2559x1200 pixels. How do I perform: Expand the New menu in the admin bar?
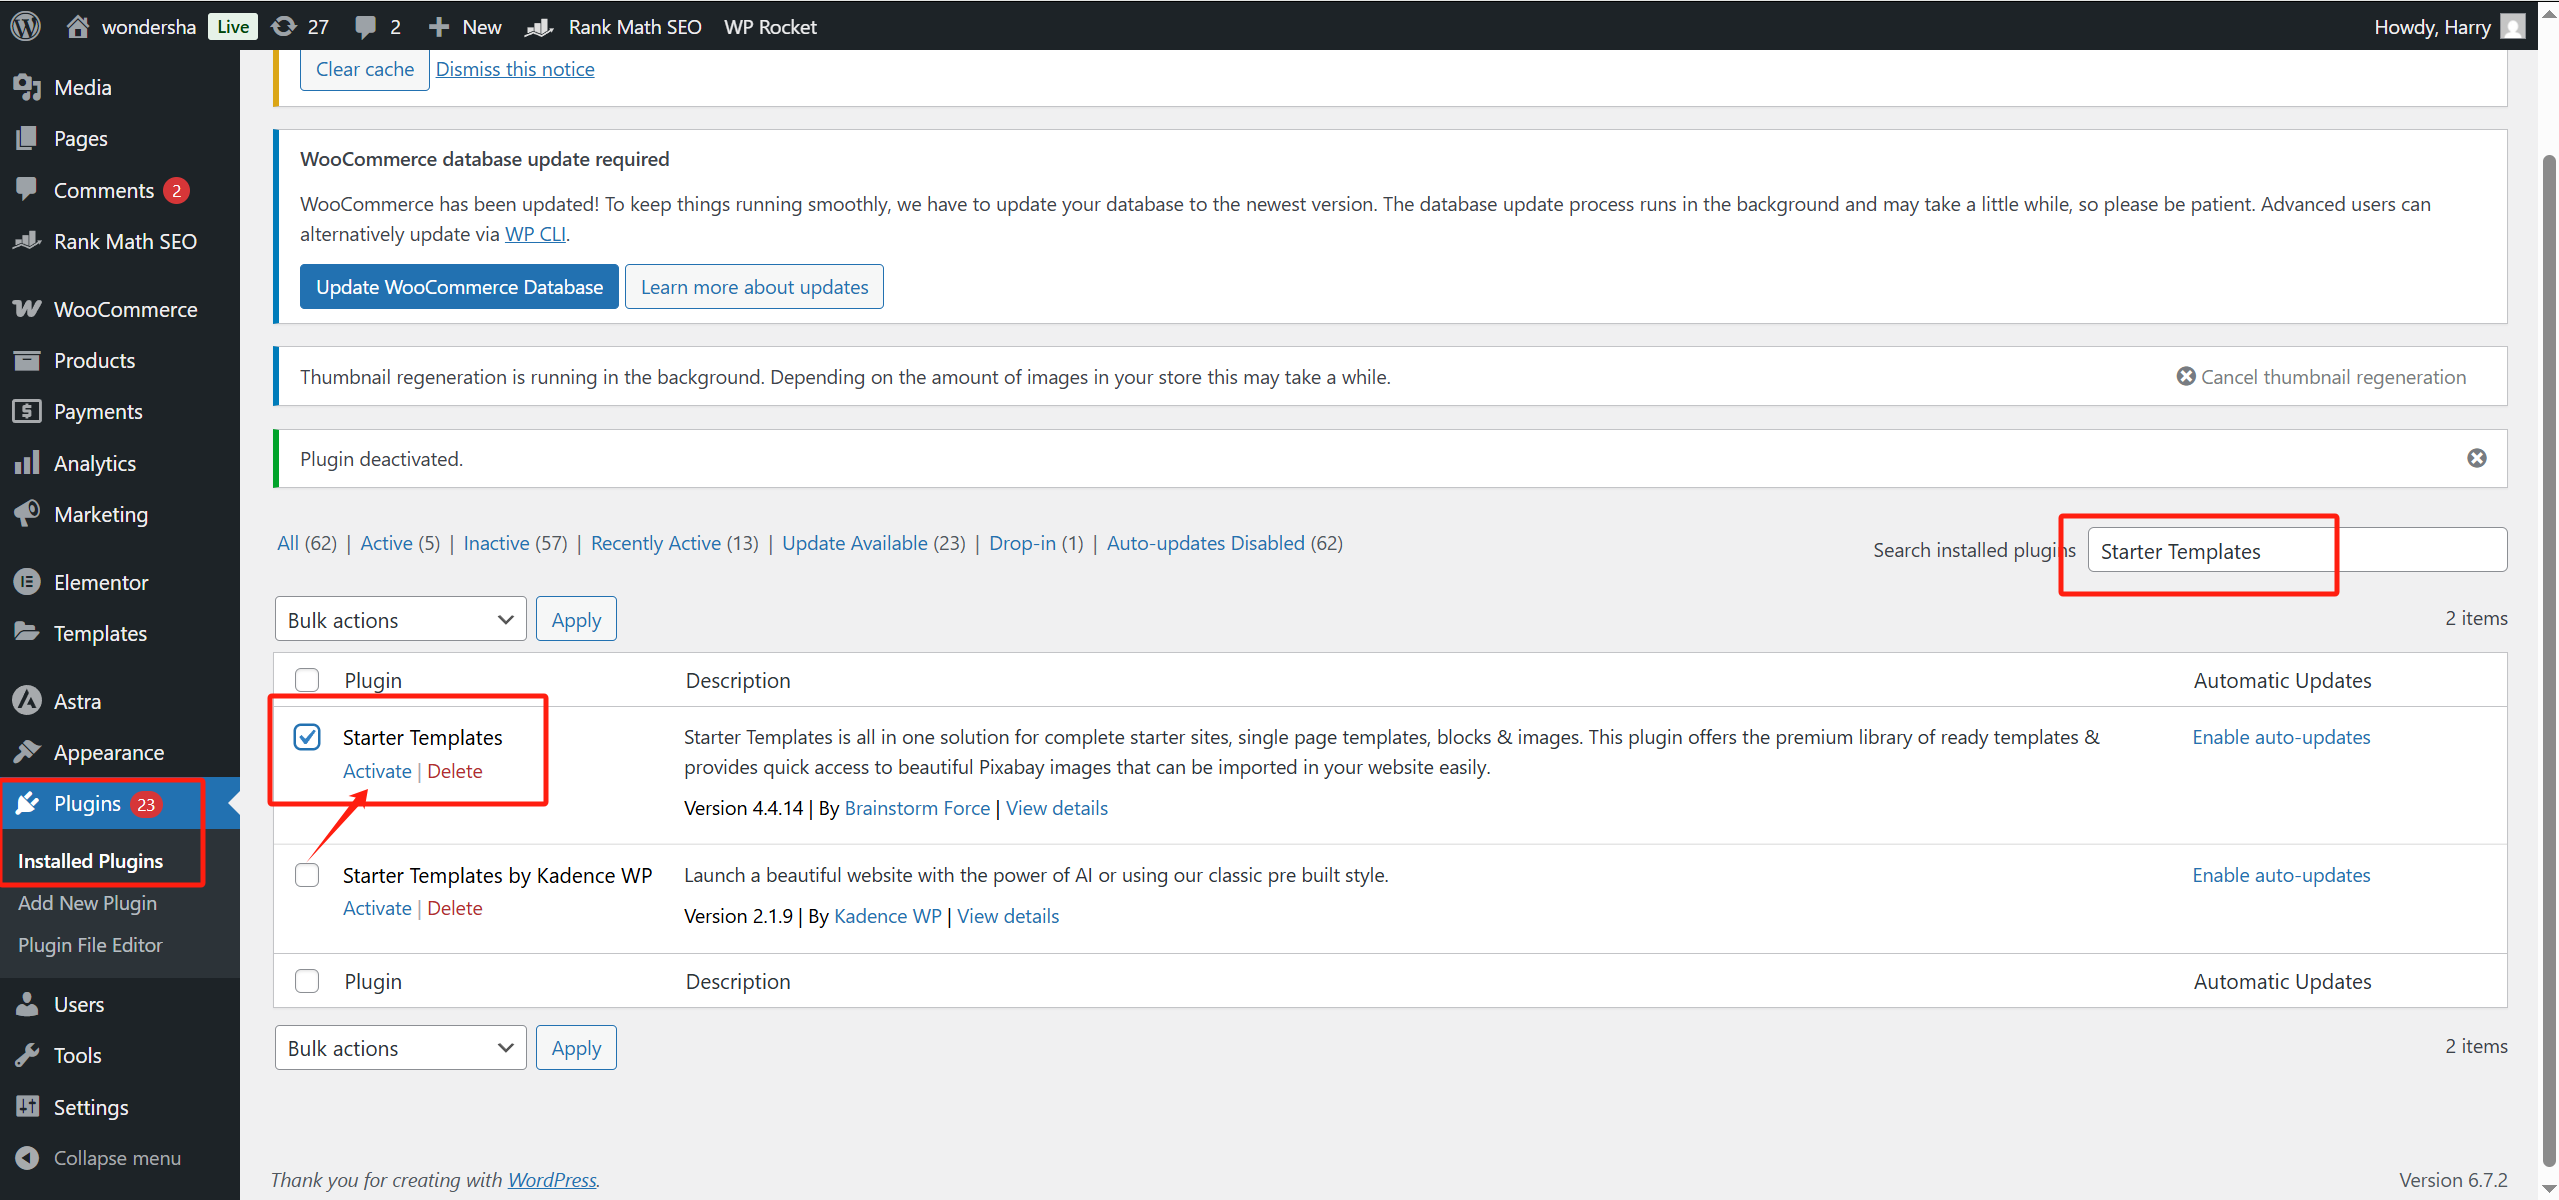coord(466,26)
